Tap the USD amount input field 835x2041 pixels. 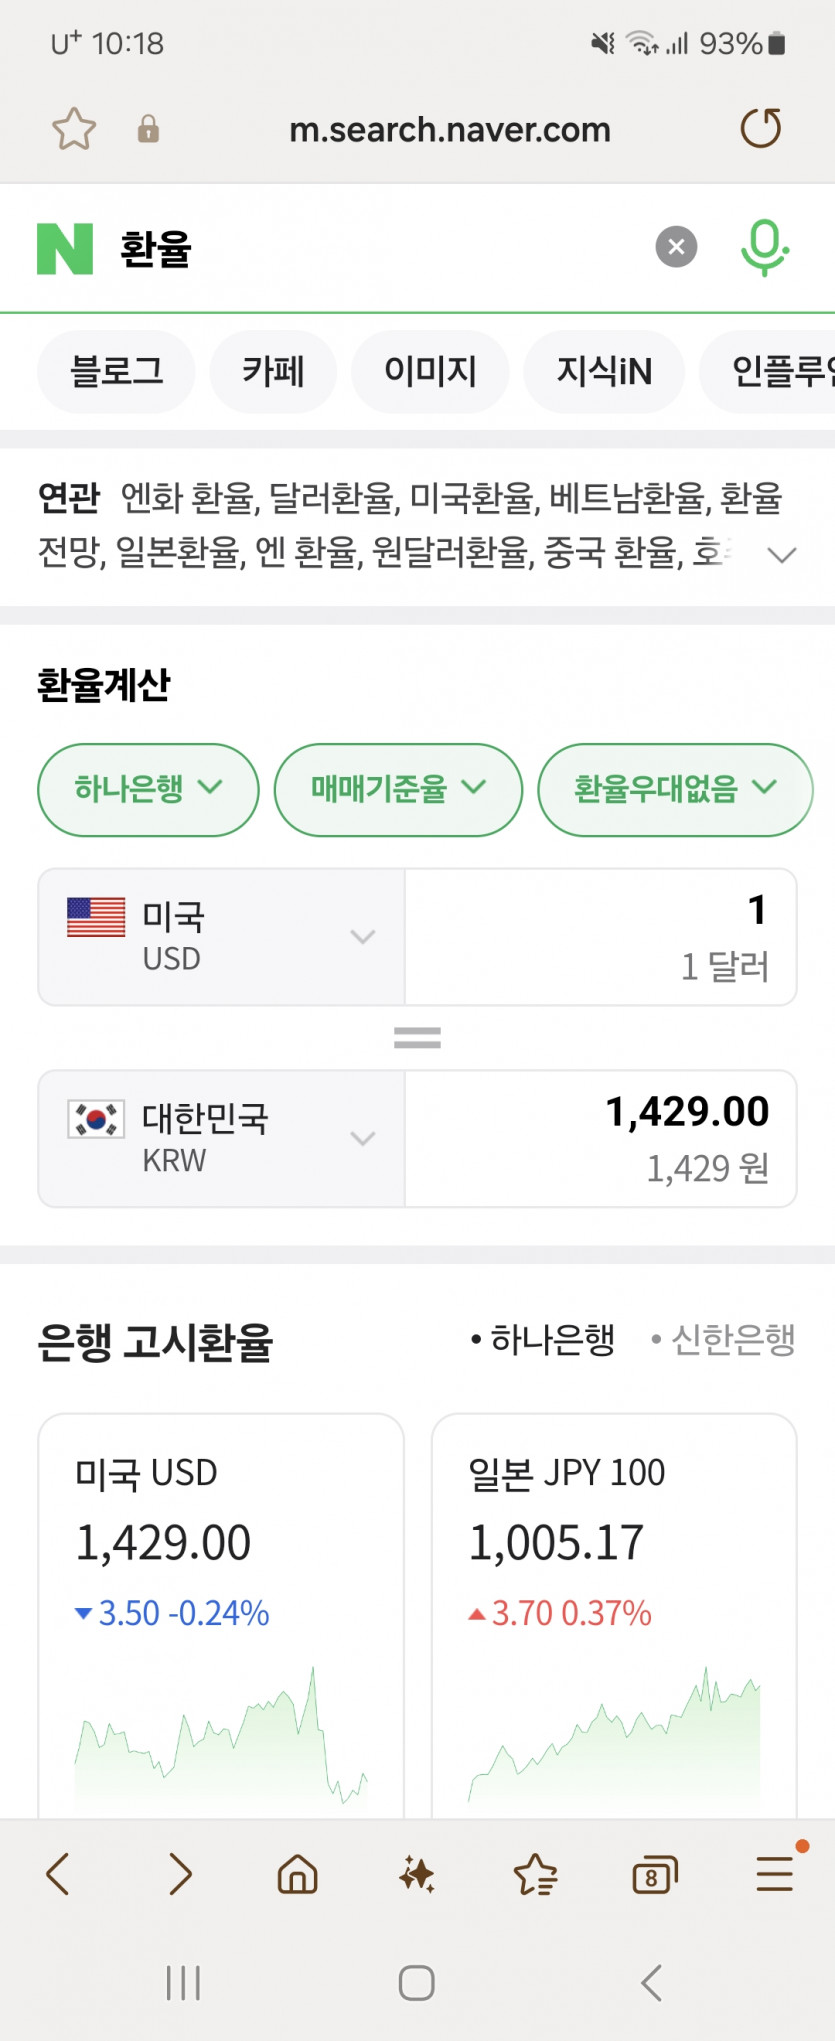point(600,936)
